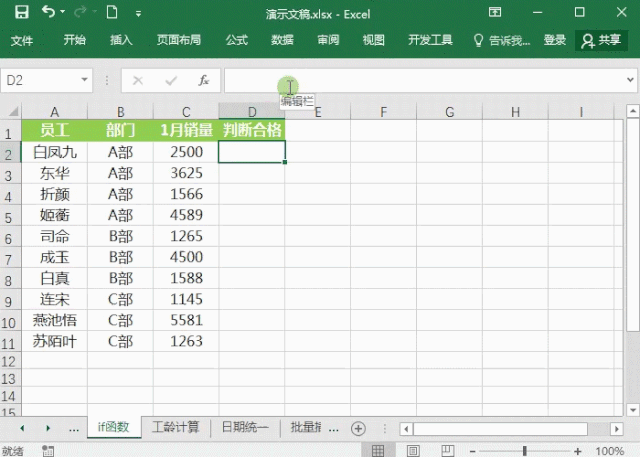The height and width of the screenshot is (457, 640).
Task: Expand the formula bar chevron
Action: [x=631, y=80]
